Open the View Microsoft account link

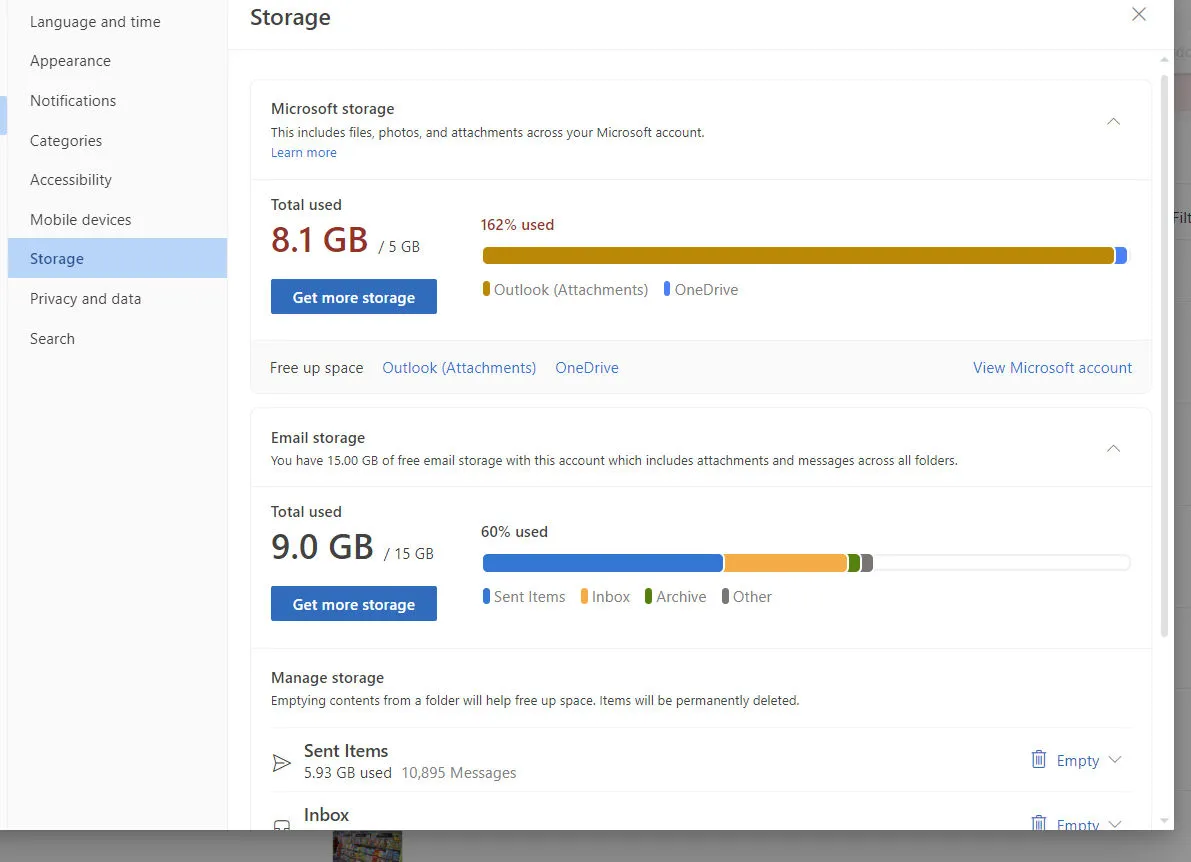[1052, 368]
